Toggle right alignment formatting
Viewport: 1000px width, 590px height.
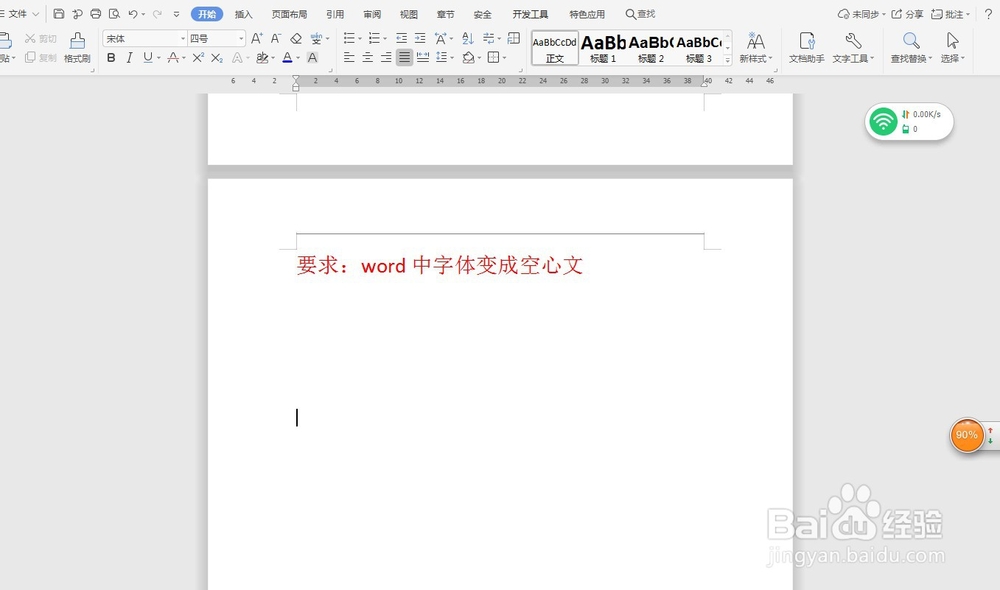pos(387,57)
